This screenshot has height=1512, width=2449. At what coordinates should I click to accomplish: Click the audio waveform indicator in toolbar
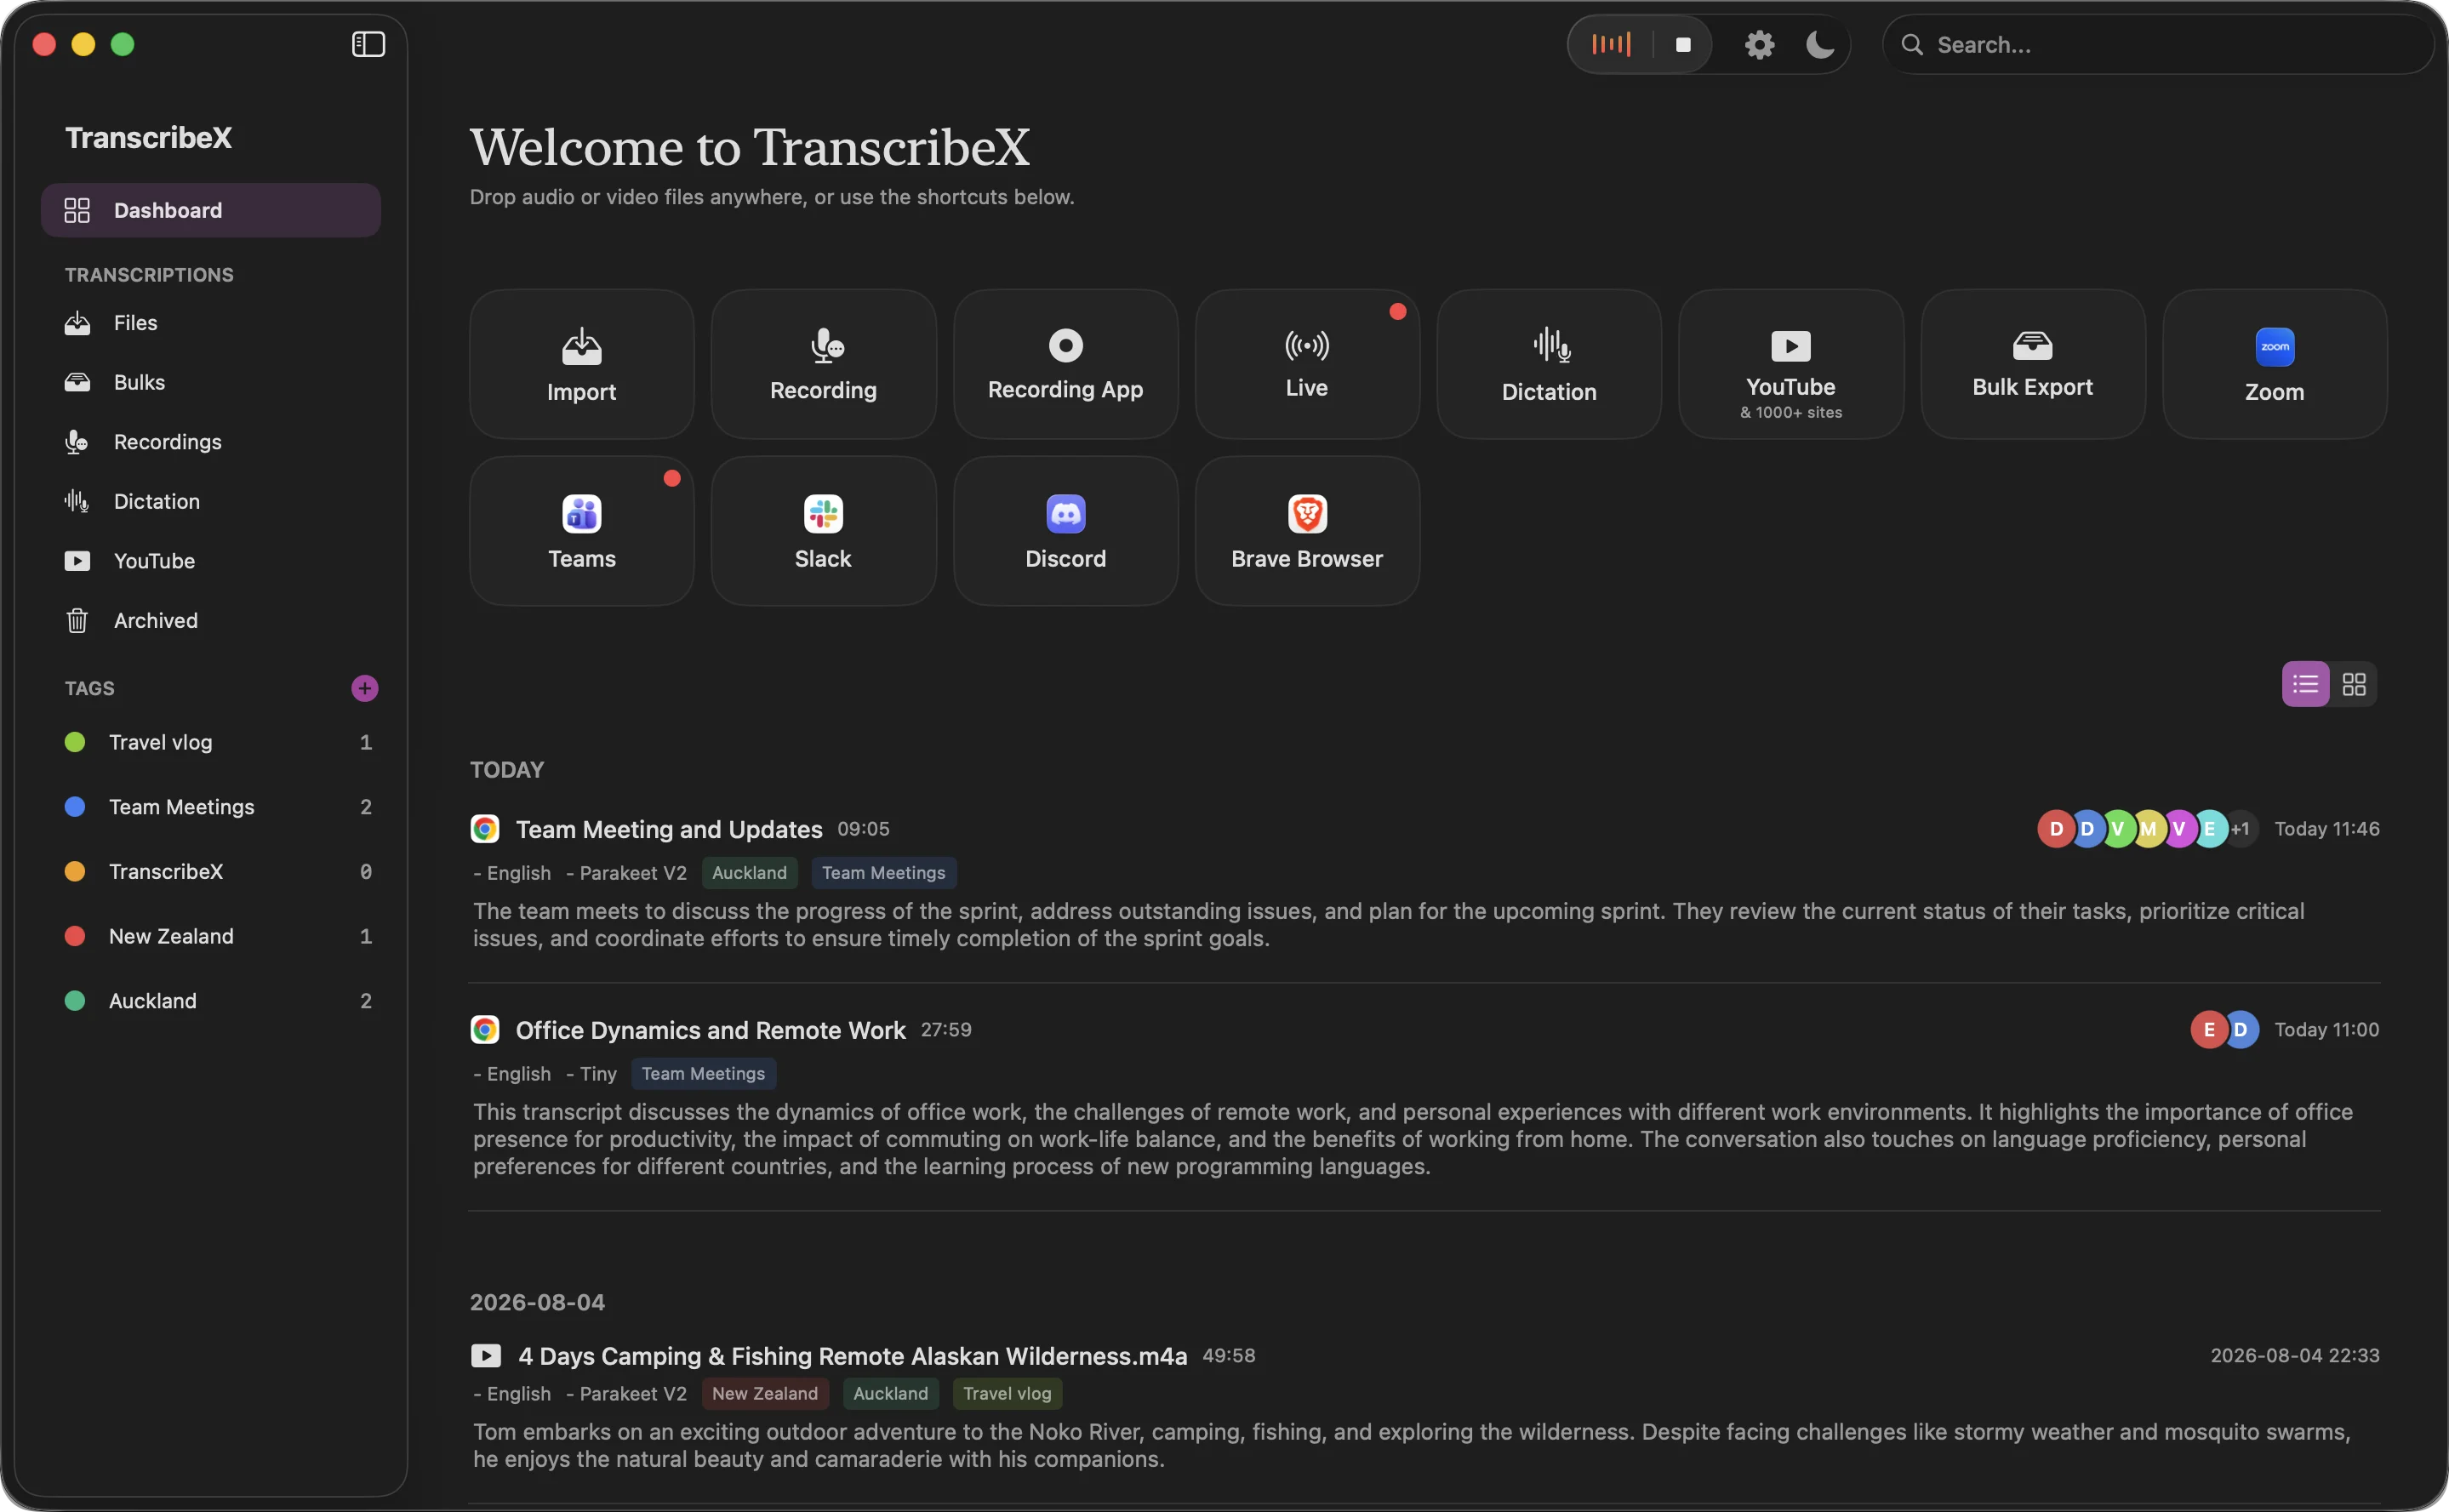pos(1611,44)
